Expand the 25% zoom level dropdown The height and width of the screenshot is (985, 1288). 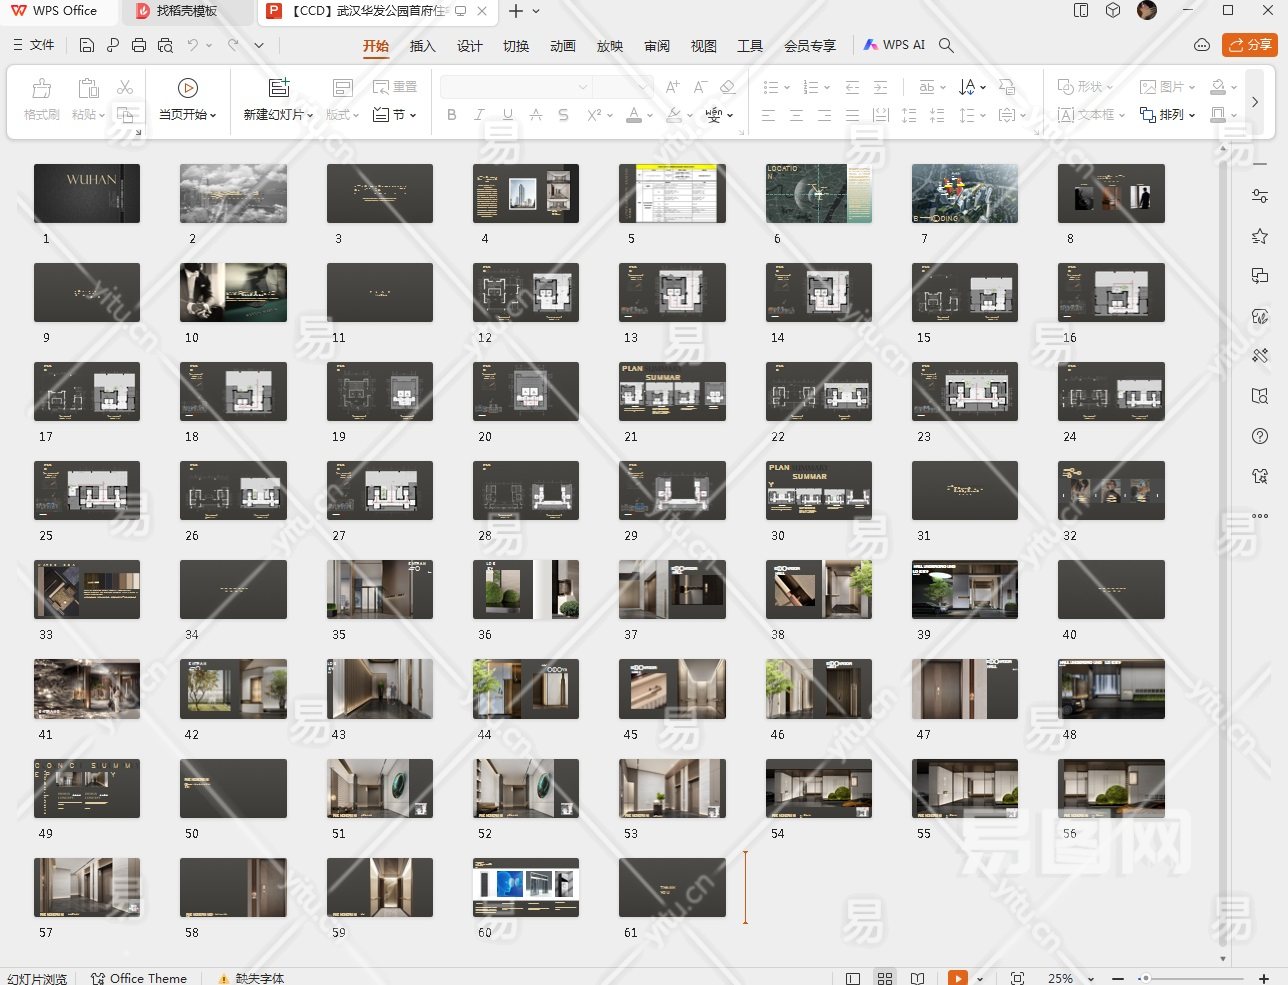click(1090, 978)
